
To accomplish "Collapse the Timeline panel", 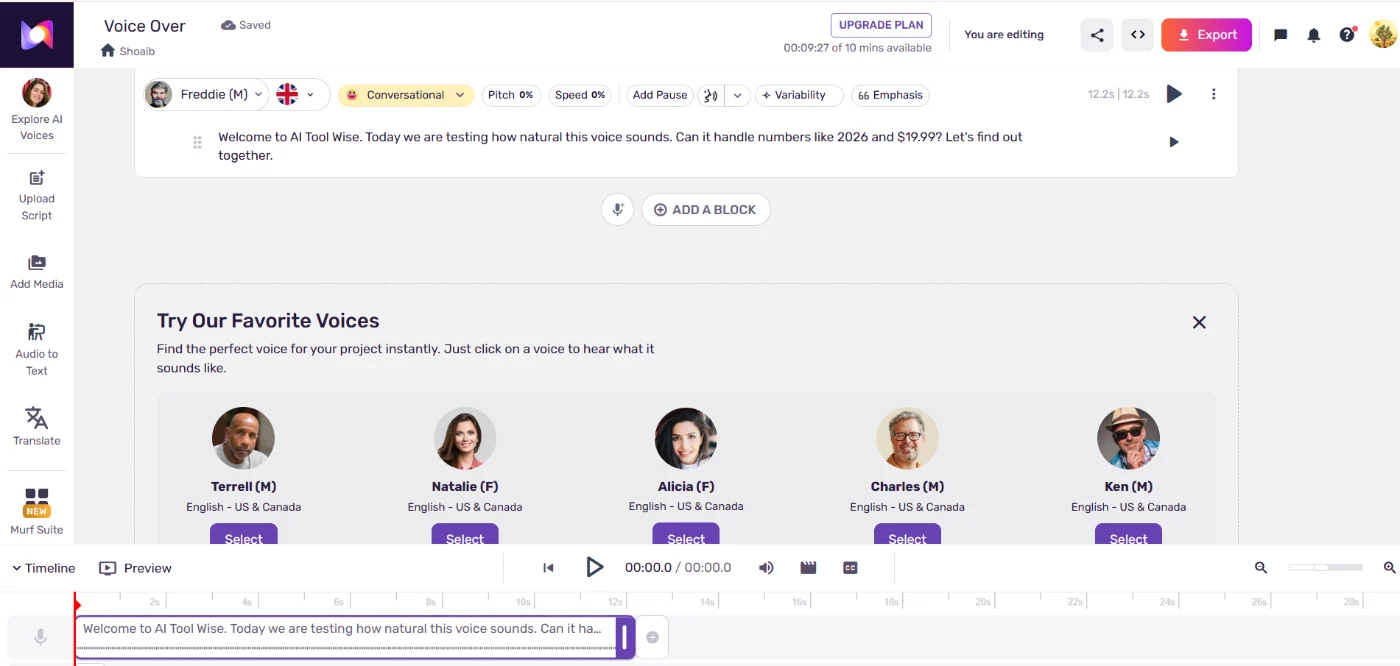I will (x=43, y=568).
